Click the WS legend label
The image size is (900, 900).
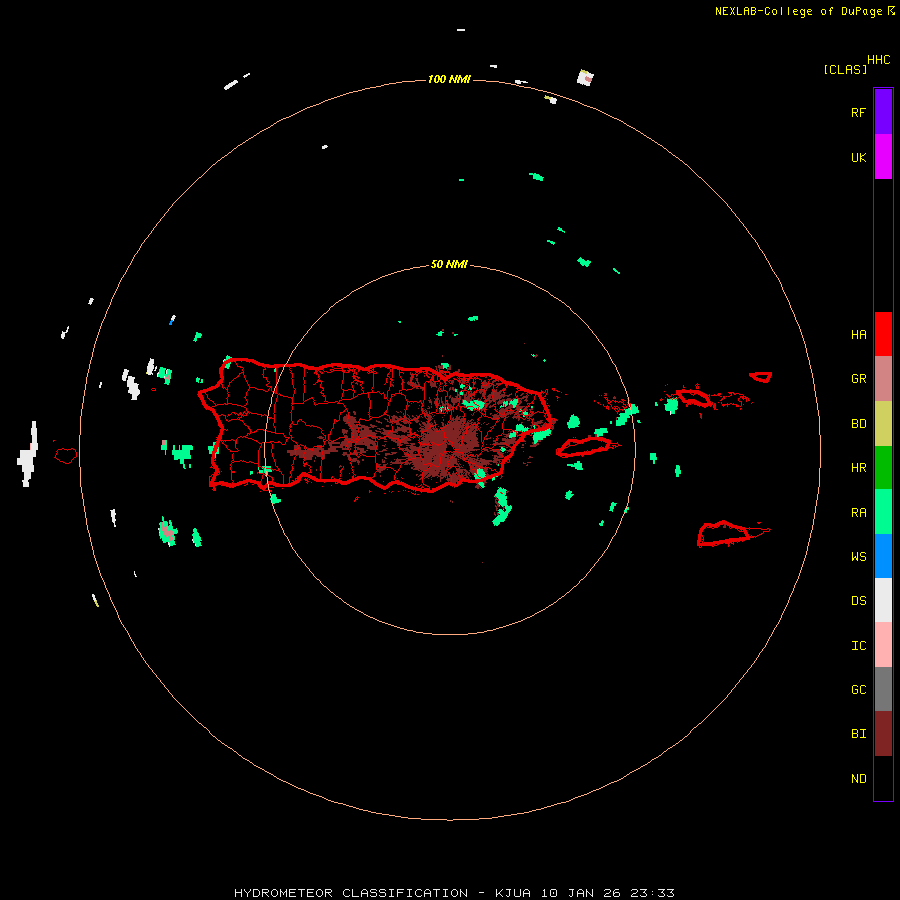[x=858, y=557]
